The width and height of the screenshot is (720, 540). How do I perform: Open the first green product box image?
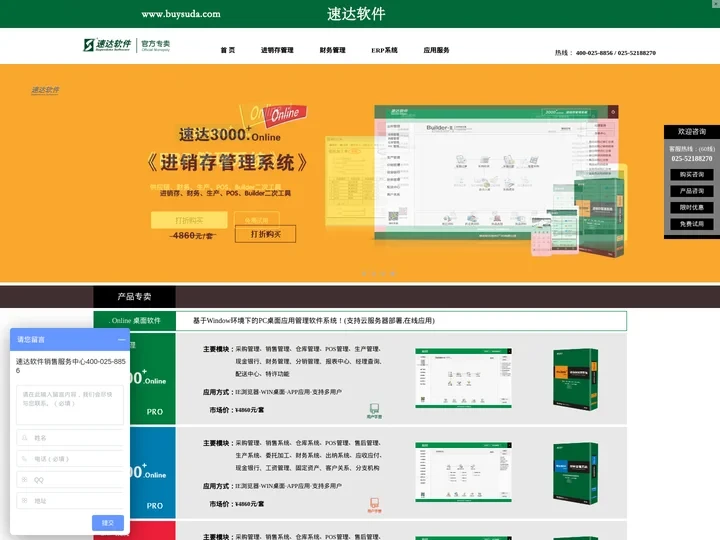pyautogui.click(x=576, y=379)
